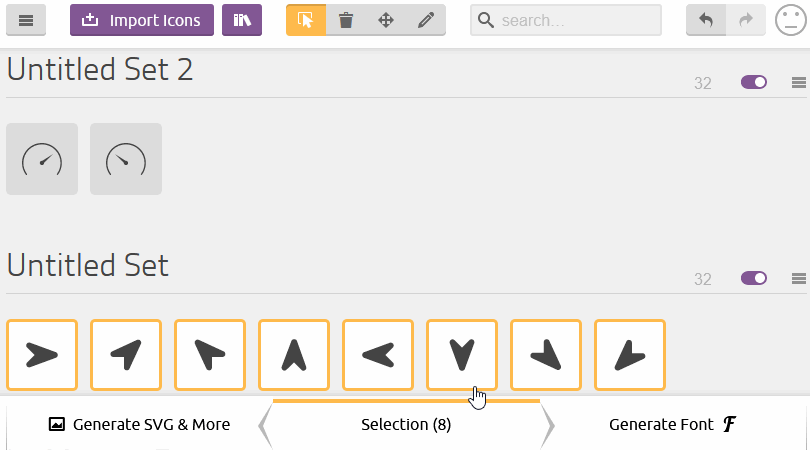Screen dimensions: 810x450
Task: Deselect the left-pointing arrow icon
Action: (x=378, y=355)
